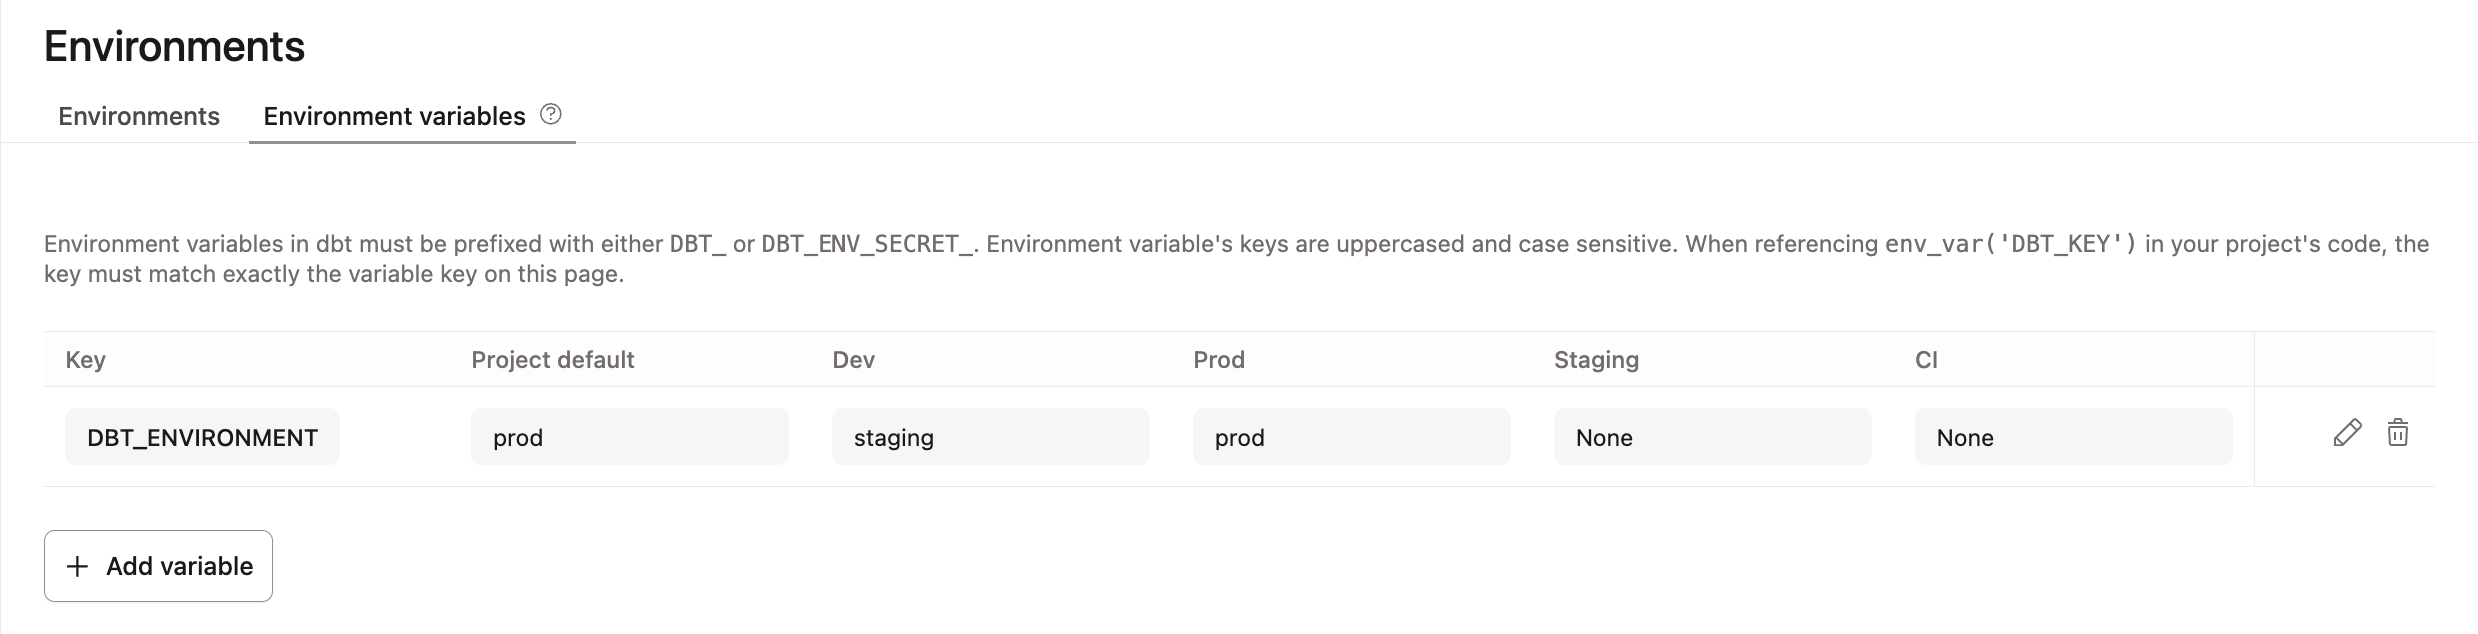Screen dimensions: 2478x634
Task: Click the Staging value field showing None
Action: pos(1712,437)
